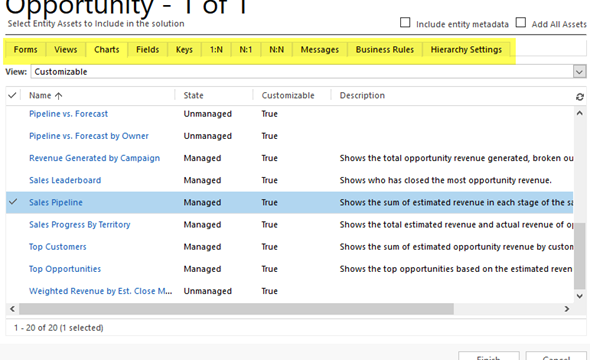Open the Sales Leaderboard chart link
The width and height of the screenshot is (590, 360).
(x=65, y=180)
